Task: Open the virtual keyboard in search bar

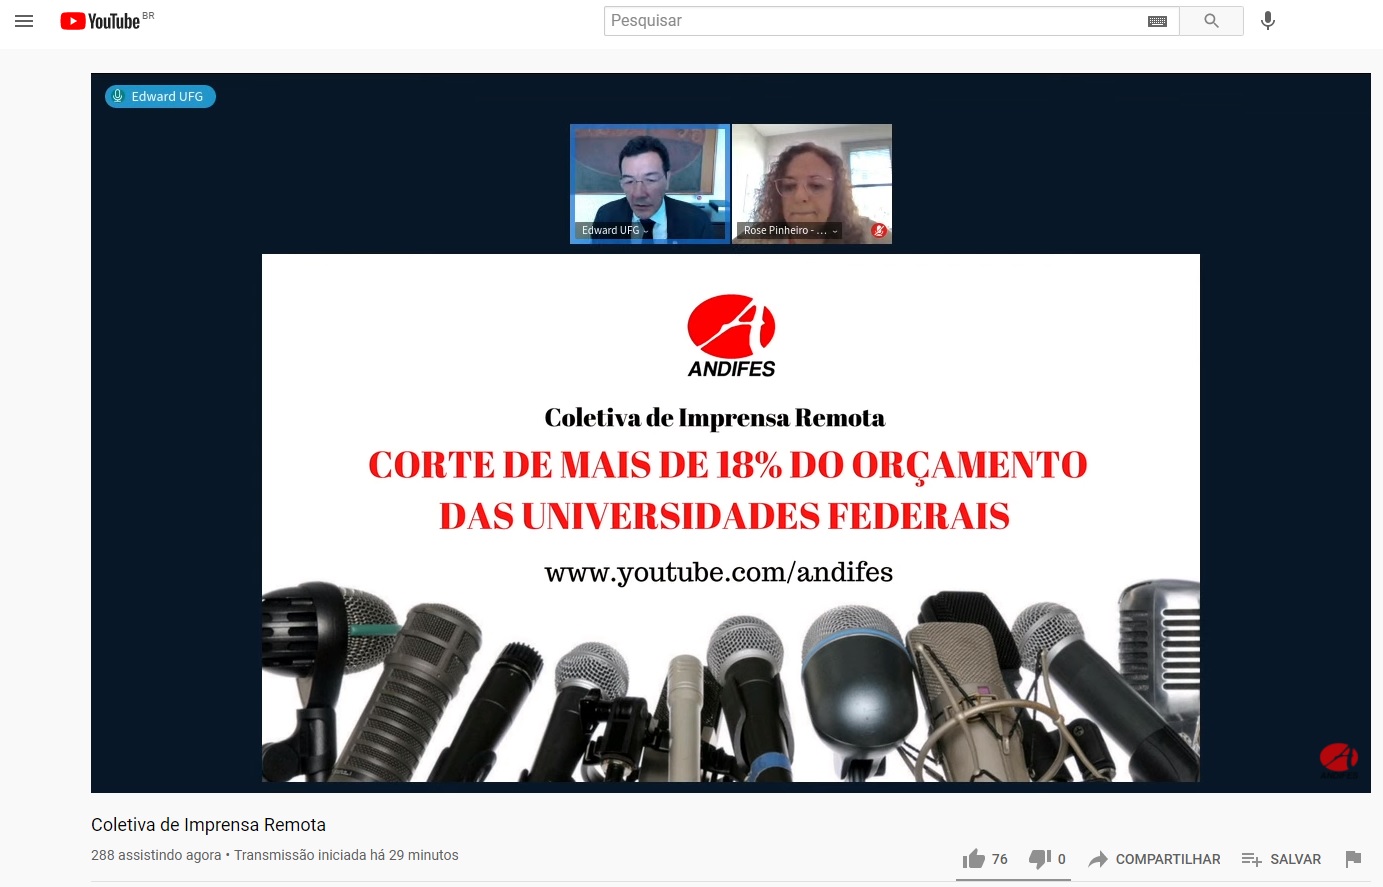Action: pos(1157,21)
